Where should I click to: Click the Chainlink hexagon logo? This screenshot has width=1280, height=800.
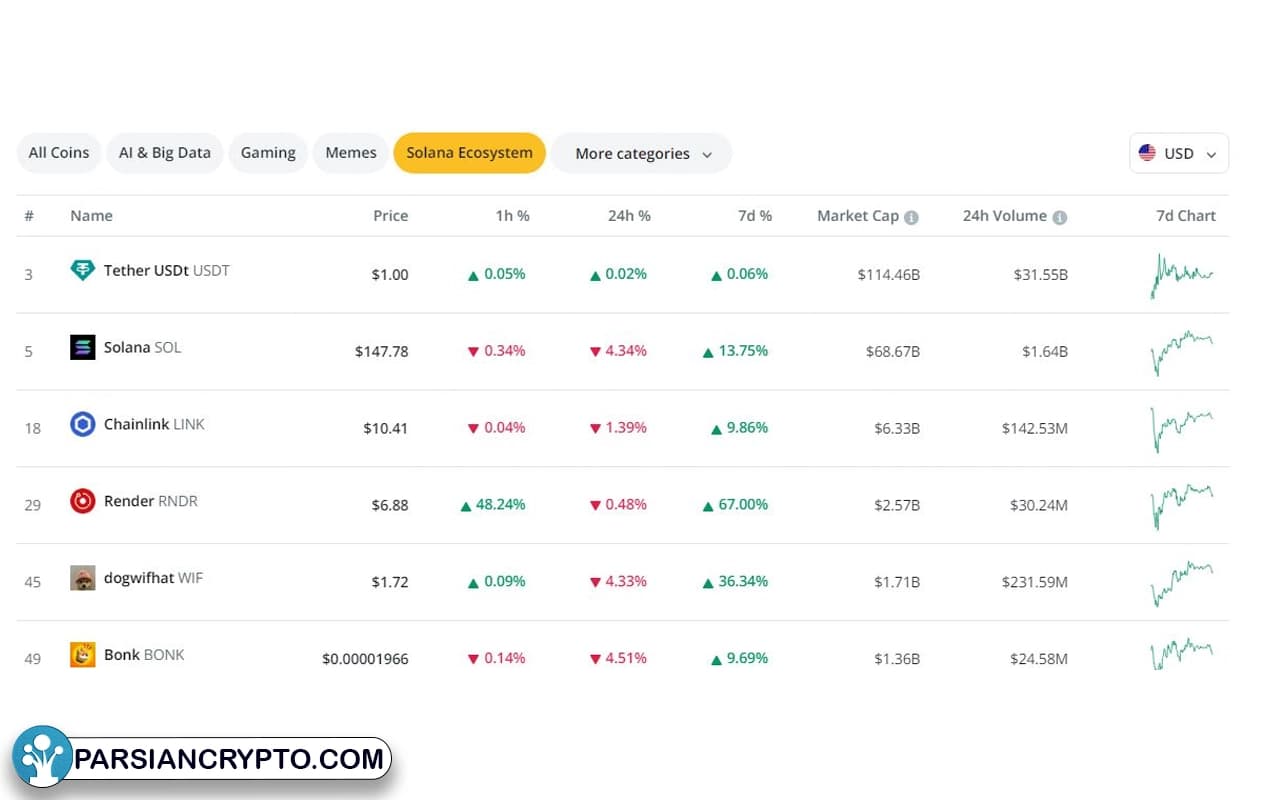(x=82, y=424)
